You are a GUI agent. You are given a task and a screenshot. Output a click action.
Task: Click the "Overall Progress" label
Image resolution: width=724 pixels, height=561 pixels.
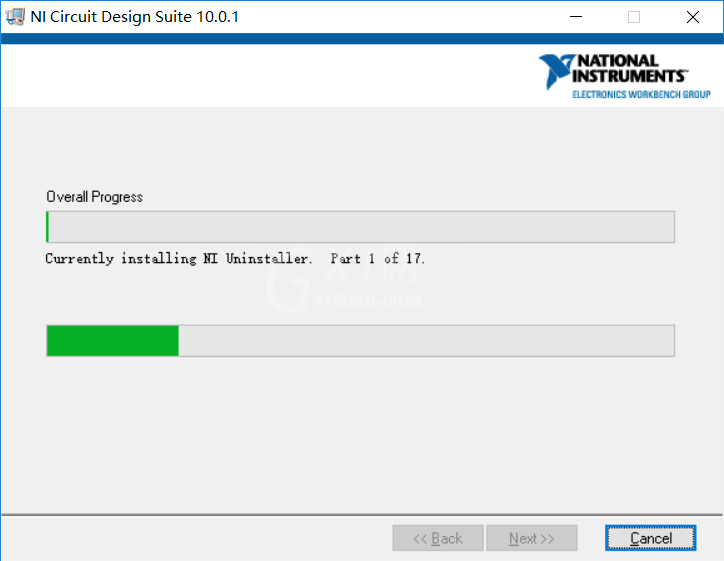click(94, 197)
